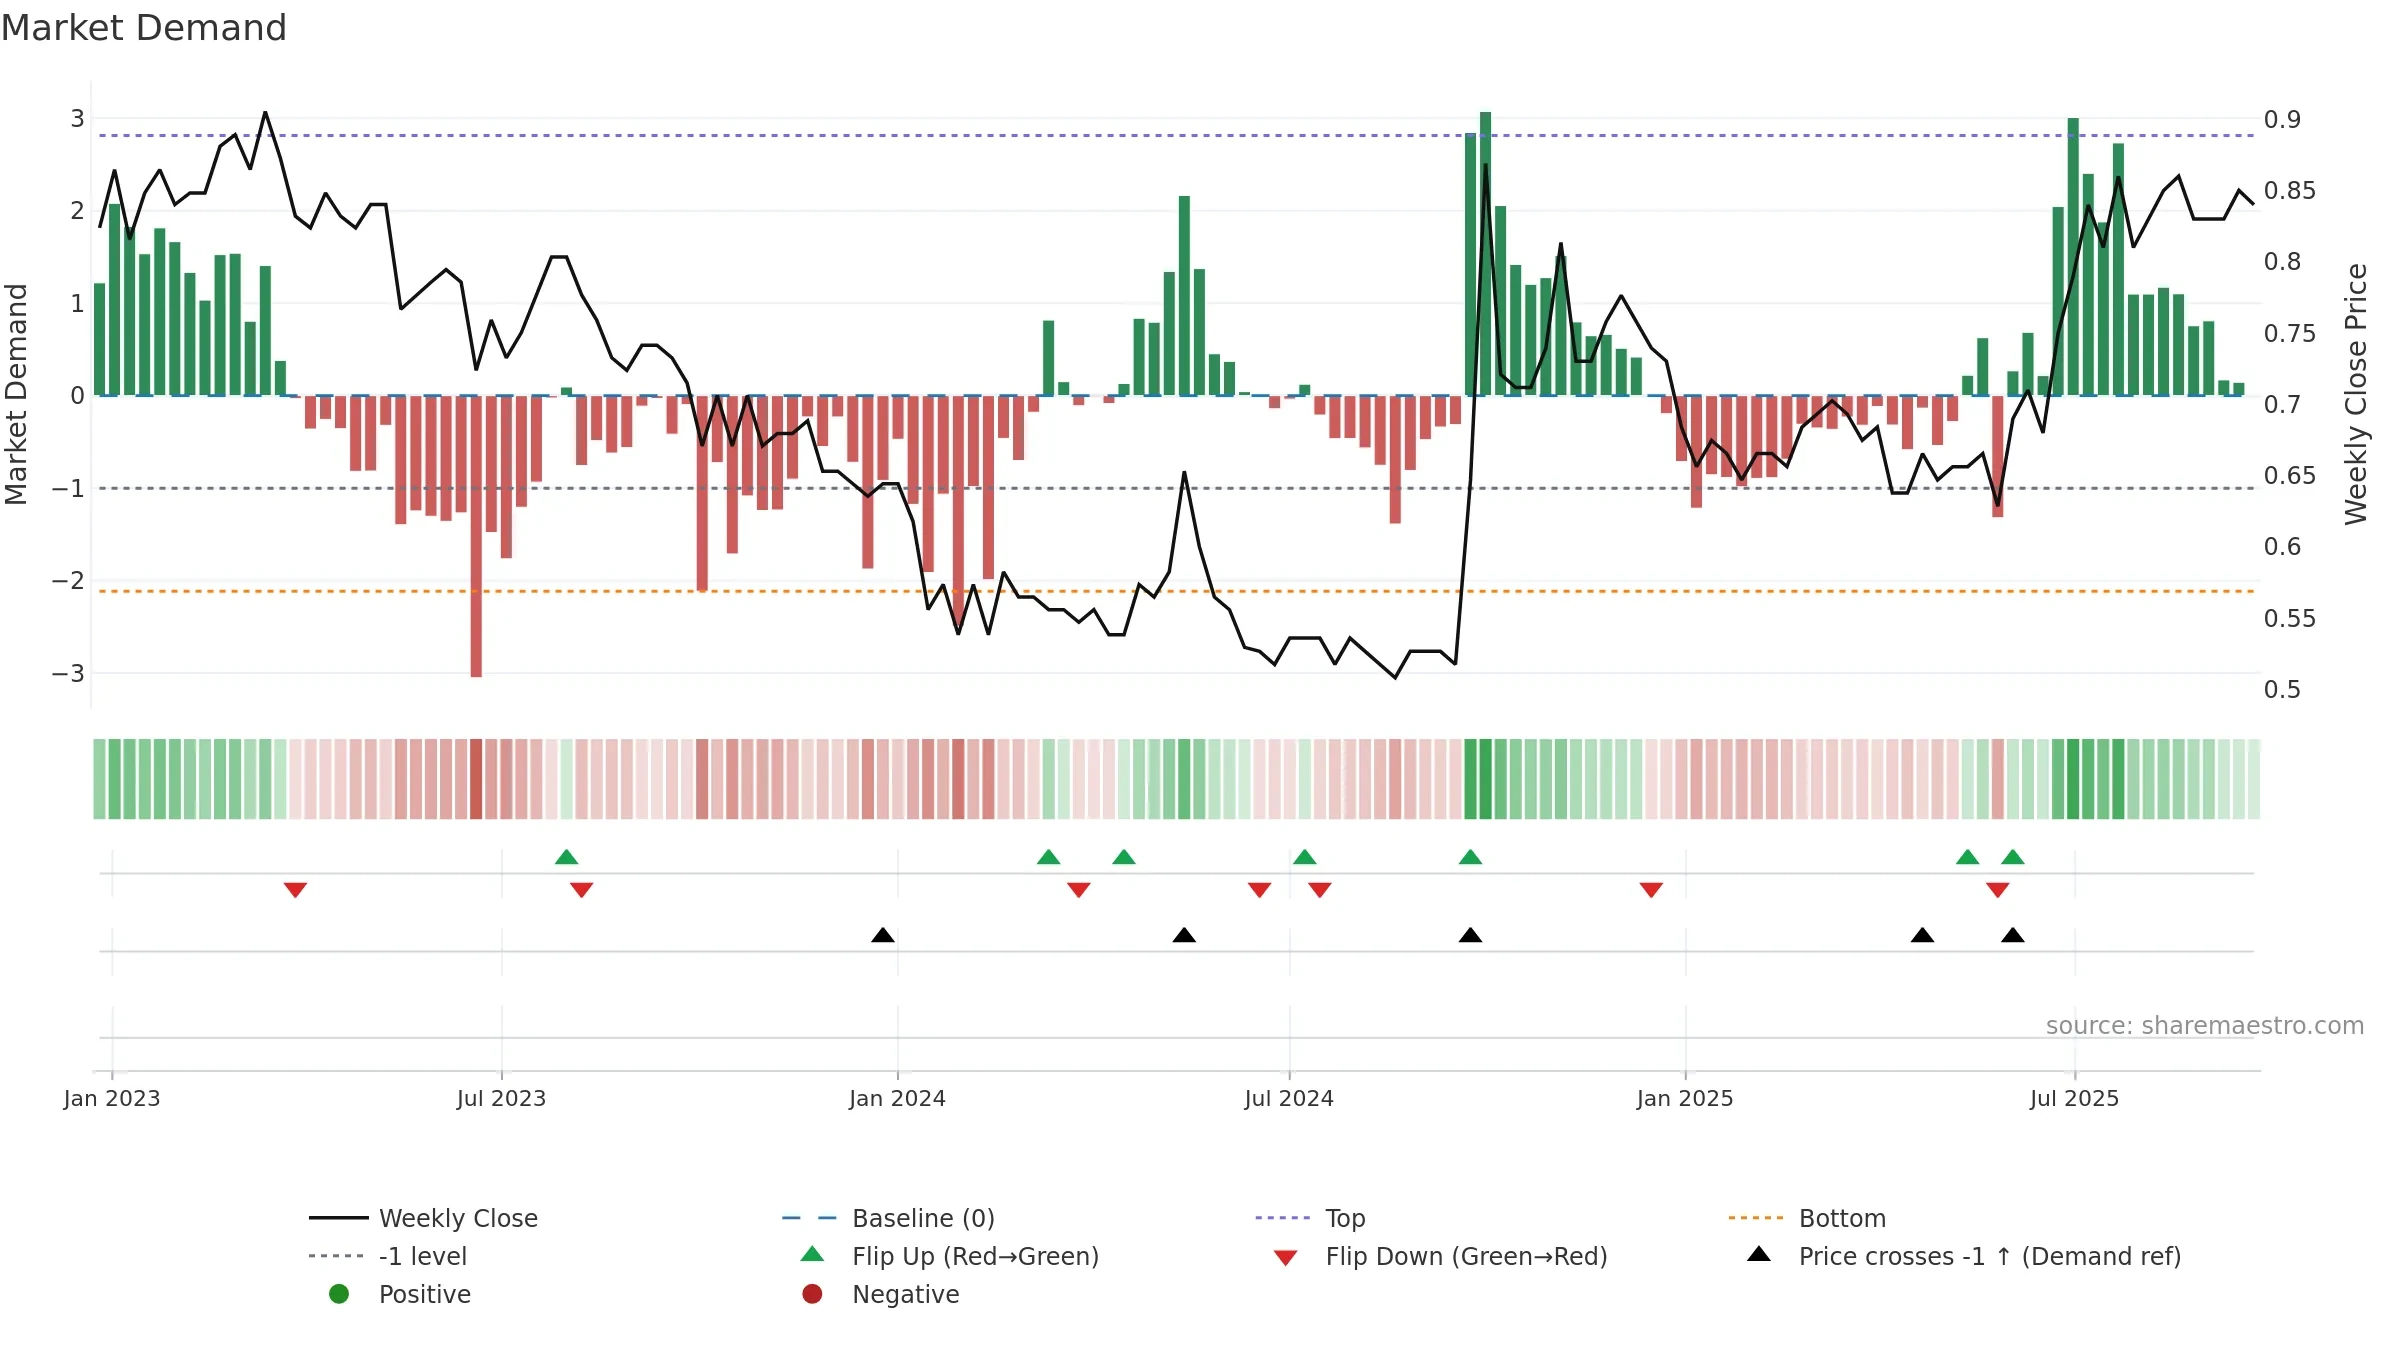Click the Price crosses -1 legend entry
Viewport: 2400px width, 1350px height.
click(1964, 1256)
